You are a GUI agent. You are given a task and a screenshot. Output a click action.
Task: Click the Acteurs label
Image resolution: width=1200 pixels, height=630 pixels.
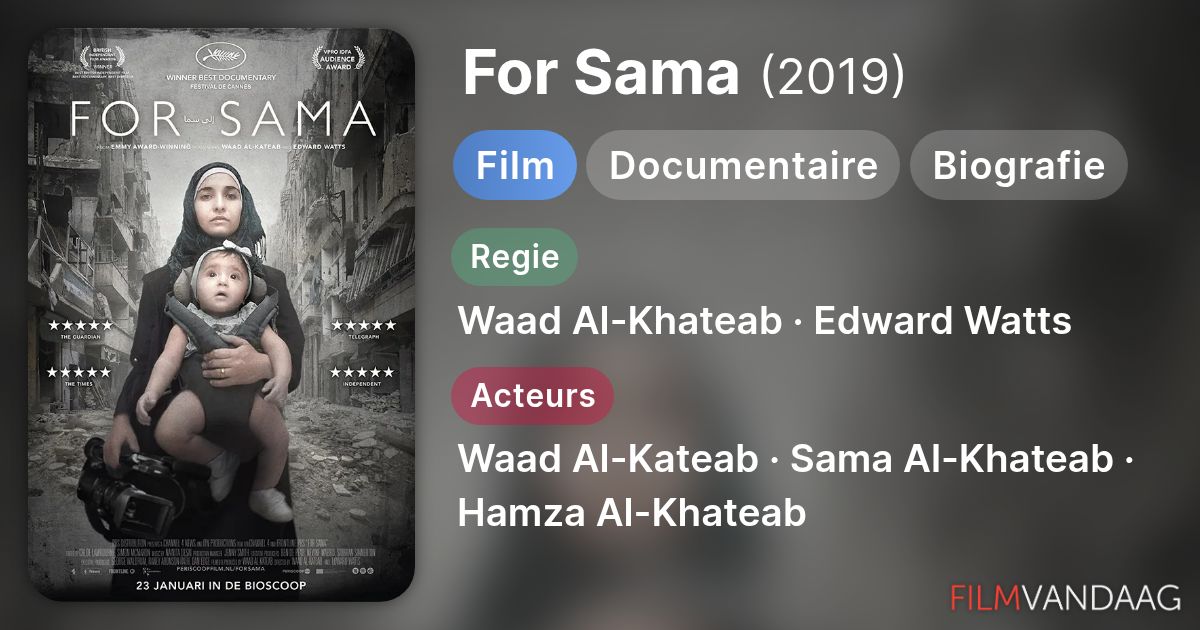pos(533,395)
